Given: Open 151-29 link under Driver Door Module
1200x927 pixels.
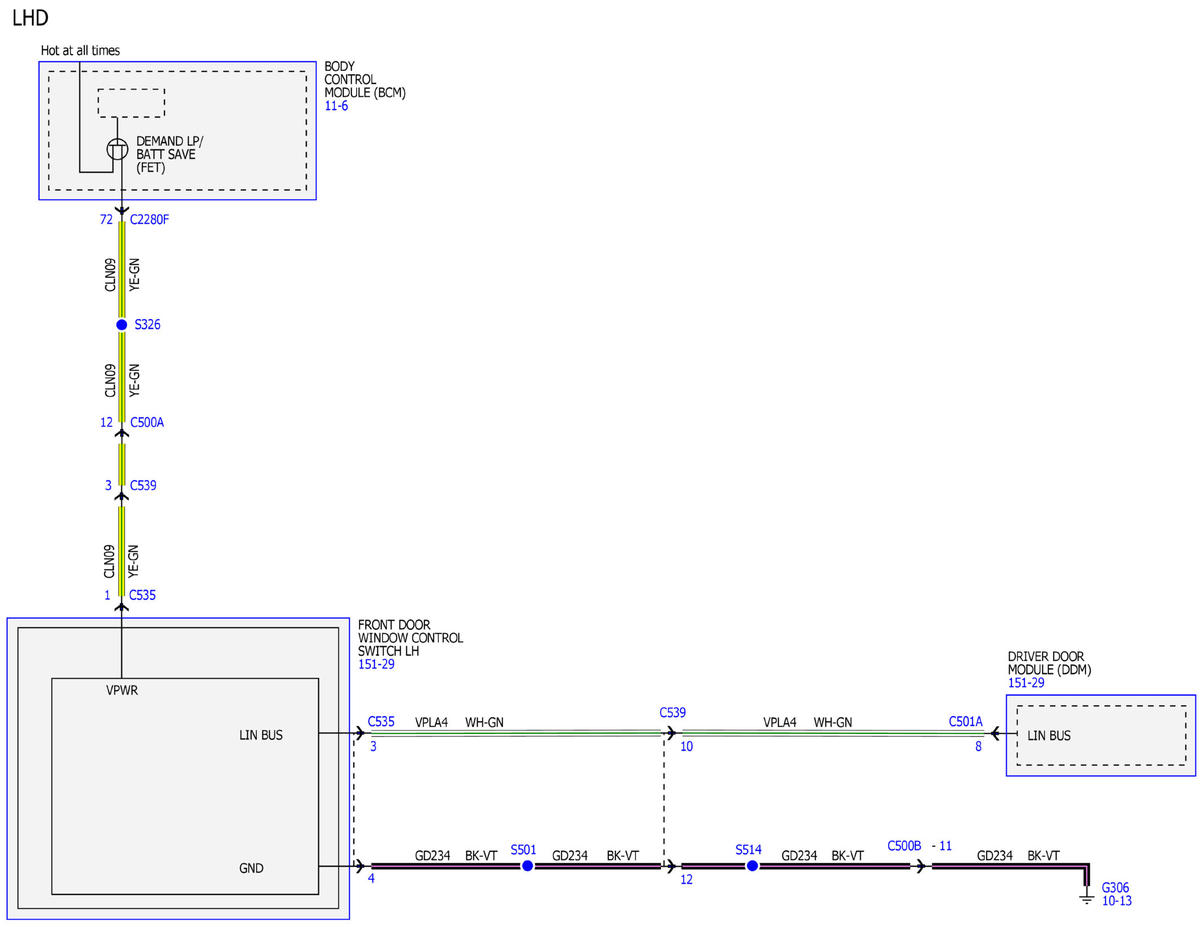Looking at the screenshot, I should coord(1024,683).
